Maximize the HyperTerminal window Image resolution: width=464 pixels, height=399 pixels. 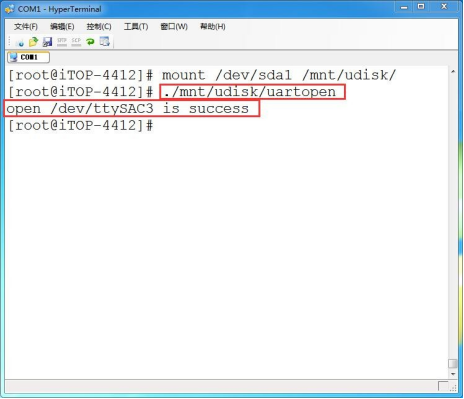coord(421,7)
